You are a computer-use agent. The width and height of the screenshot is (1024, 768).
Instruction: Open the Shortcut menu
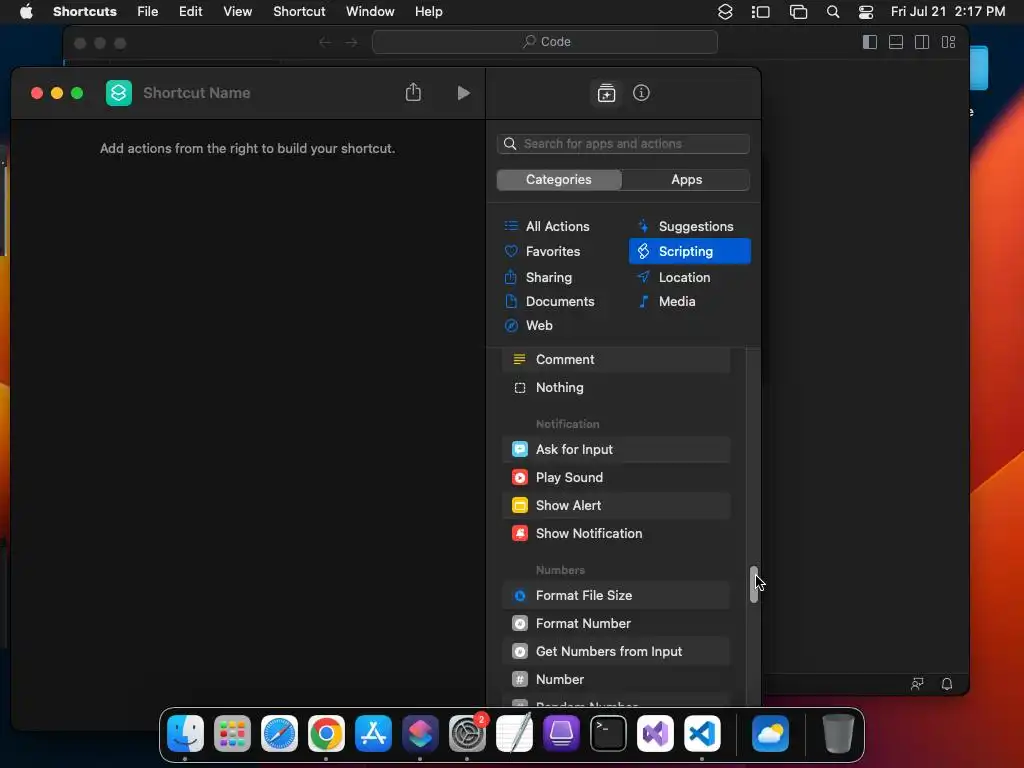299,12
